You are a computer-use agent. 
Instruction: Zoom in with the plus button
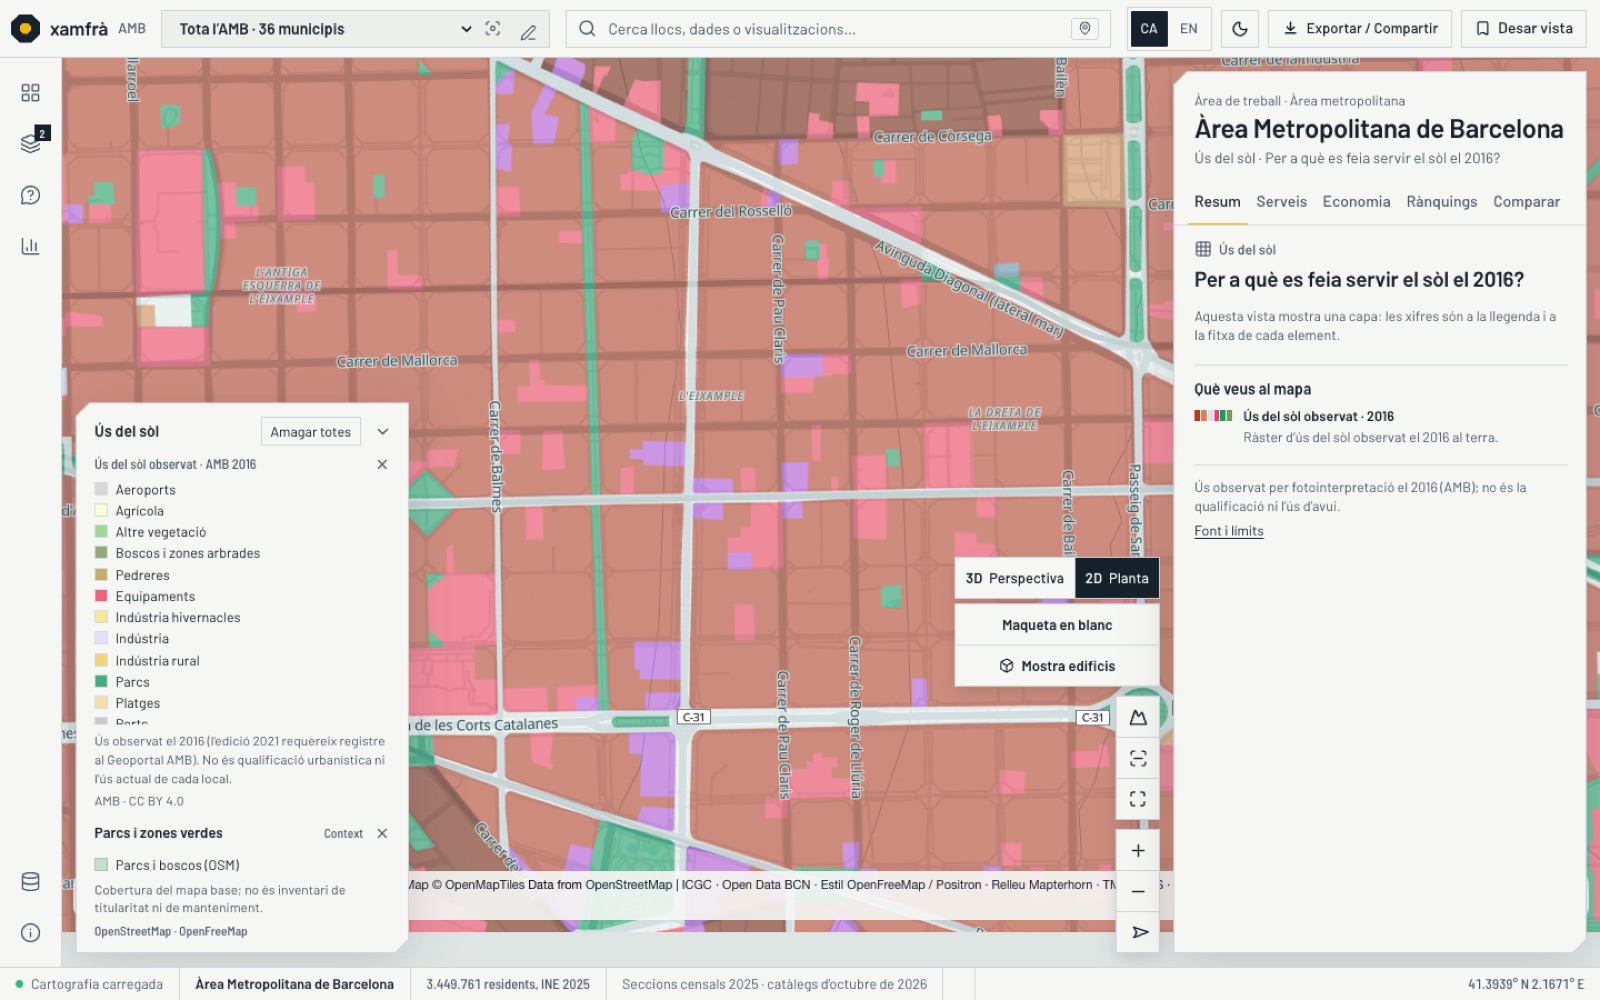click(x=1138, y=851)
